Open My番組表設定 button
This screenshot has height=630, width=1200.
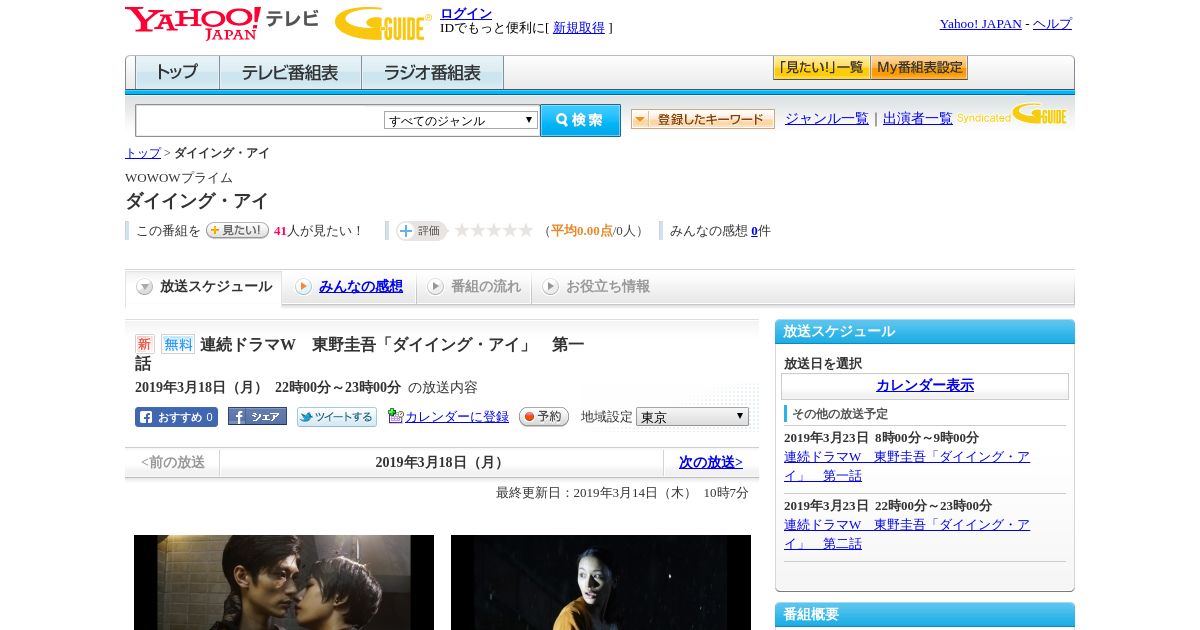(919, 68)
